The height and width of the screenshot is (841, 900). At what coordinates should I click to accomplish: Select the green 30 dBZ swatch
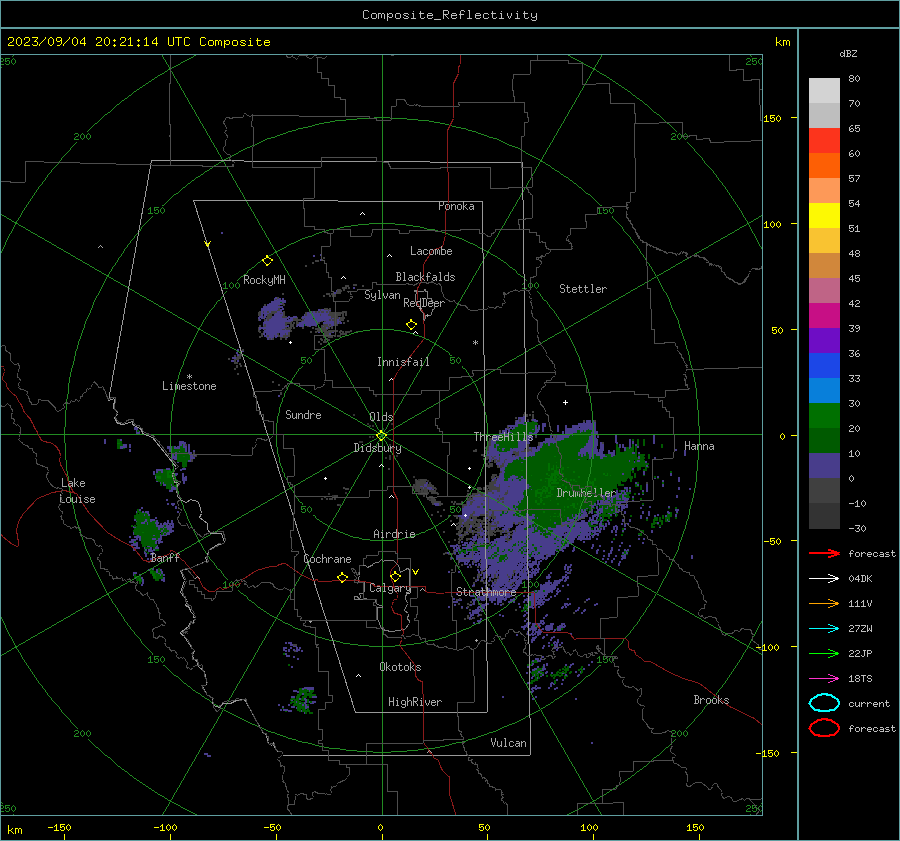tap(824, 415)
